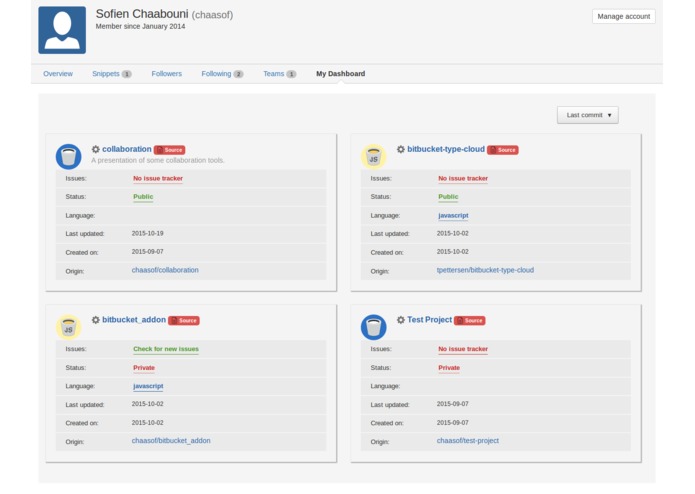
Task: Click the Private status in Test Project card
Action: [x=449, y=368]
